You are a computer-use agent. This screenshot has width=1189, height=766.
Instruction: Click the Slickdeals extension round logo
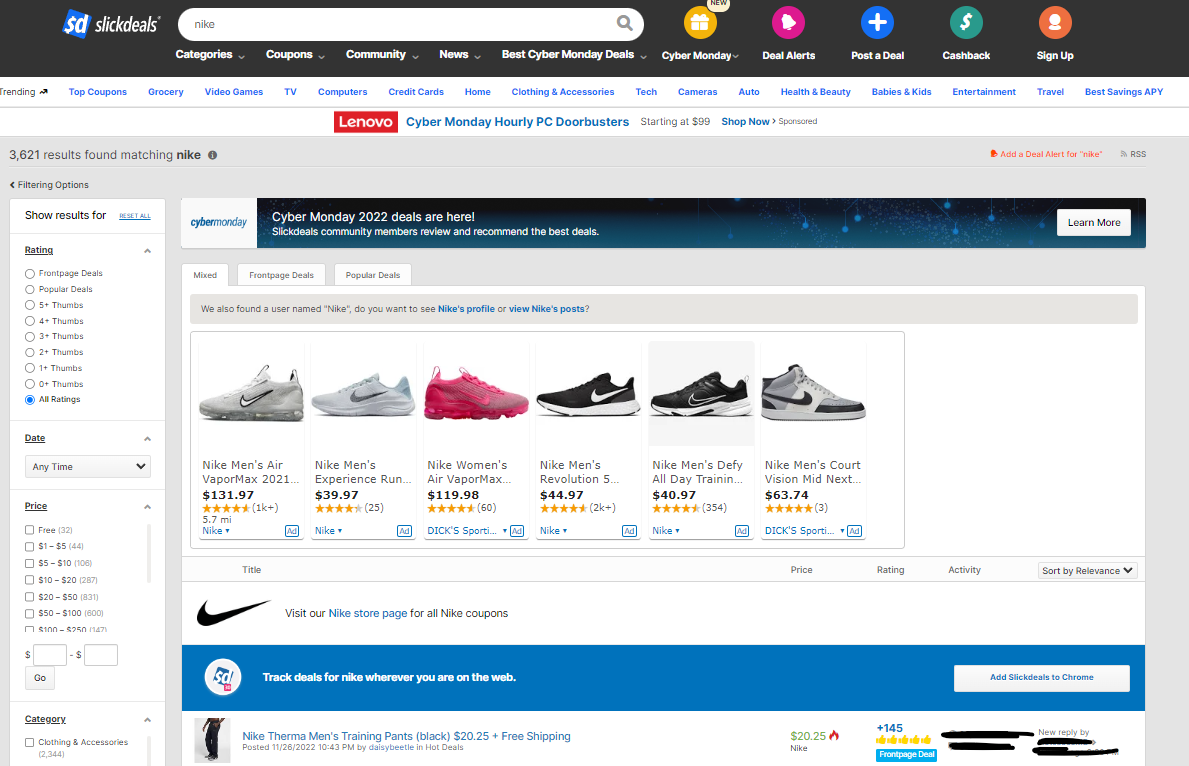(x=223, y=677)
